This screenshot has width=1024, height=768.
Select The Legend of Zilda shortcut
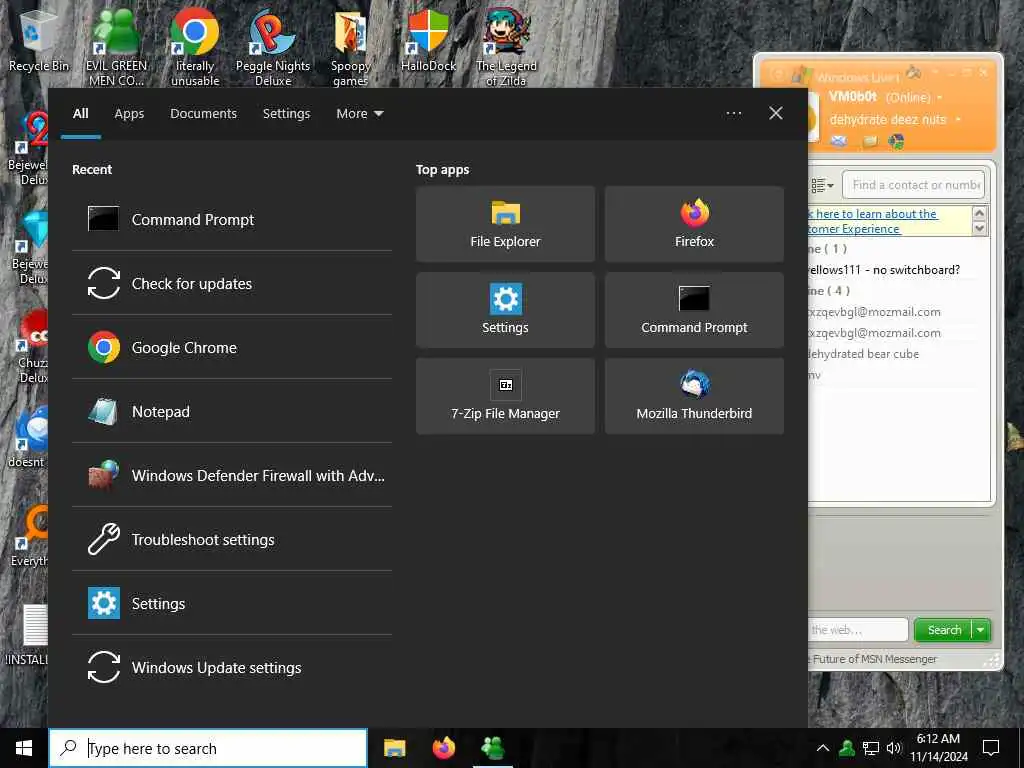506,47
